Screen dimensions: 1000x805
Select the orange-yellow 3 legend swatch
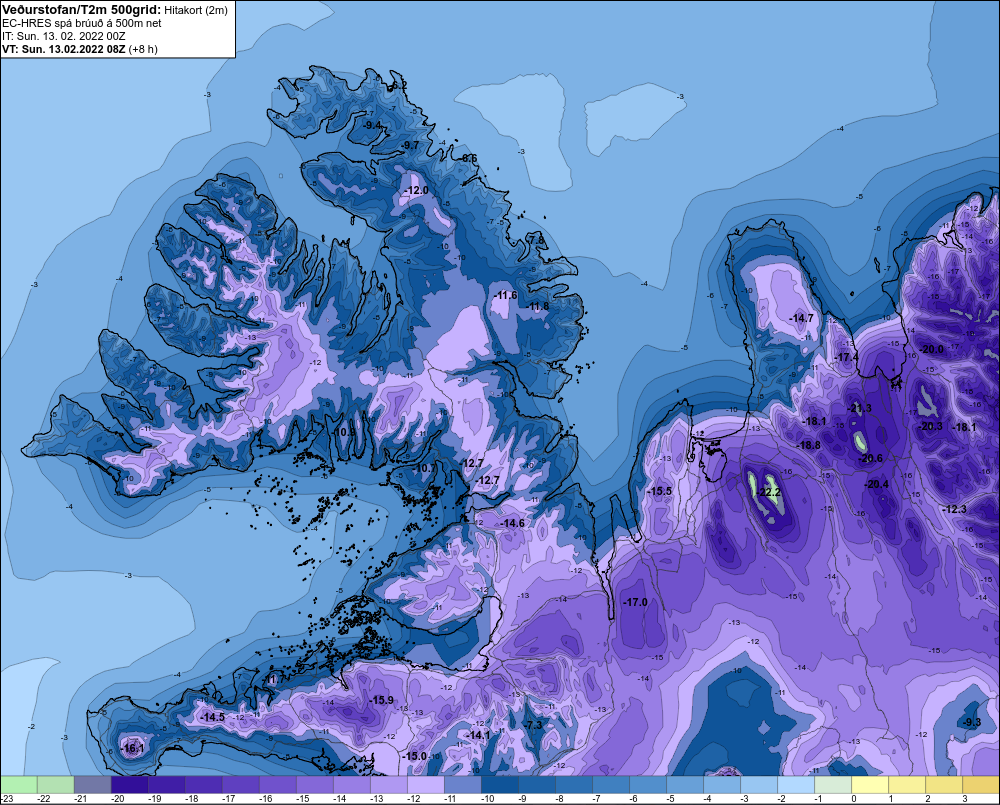click(981, 784)
